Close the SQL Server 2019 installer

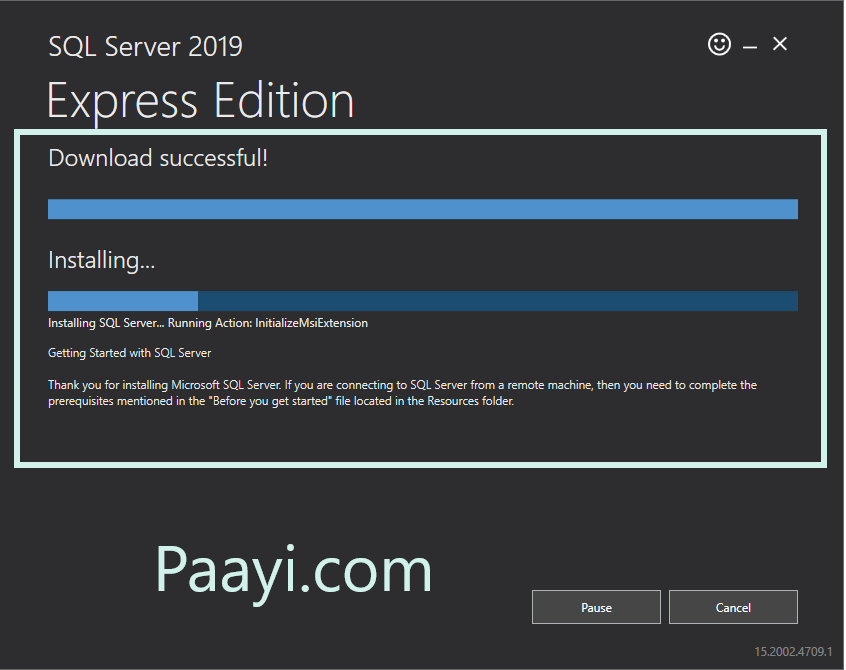pyautogui.click(x=780, y=44)
